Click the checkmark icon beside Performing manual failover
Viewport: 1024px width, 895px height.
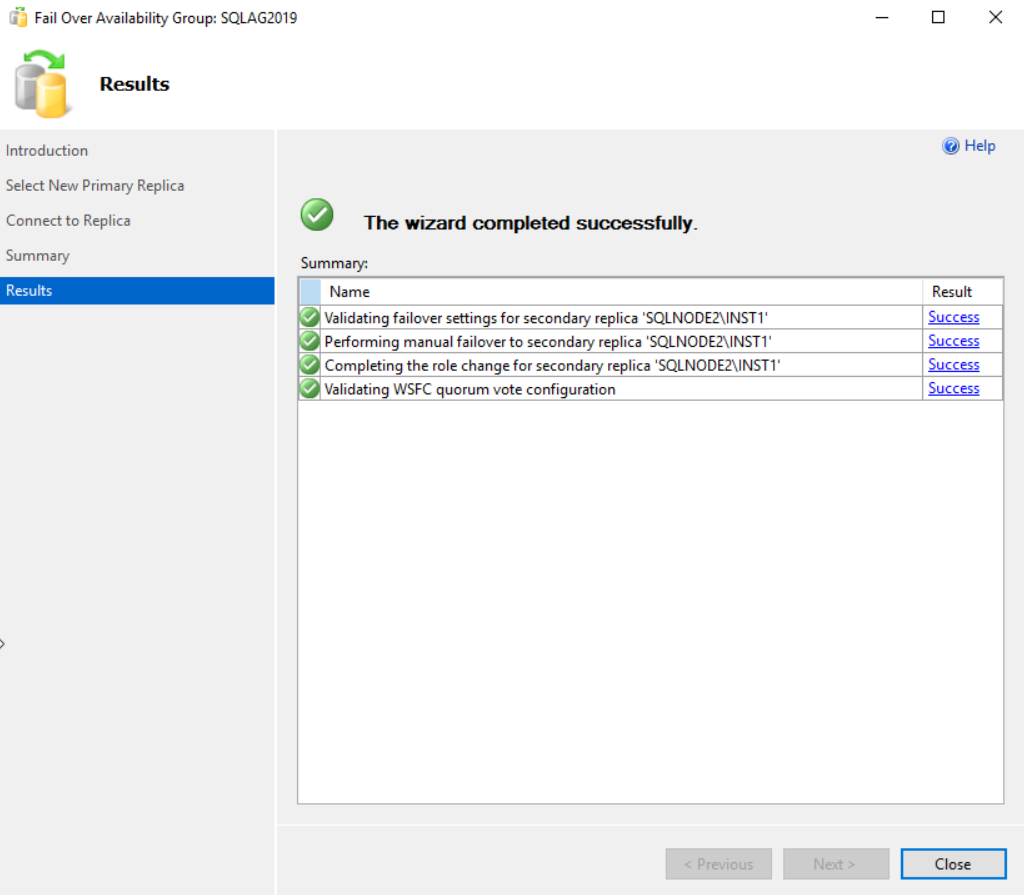pyautogui.click(x=310, y=341)
